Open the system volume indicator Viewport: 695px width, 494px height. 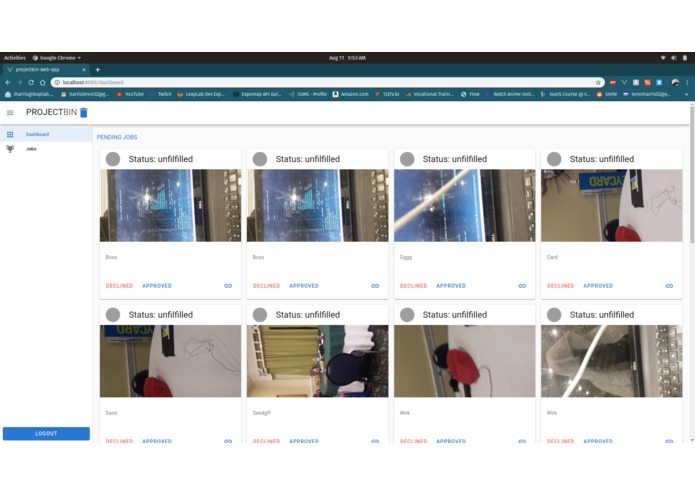point(674,58)
